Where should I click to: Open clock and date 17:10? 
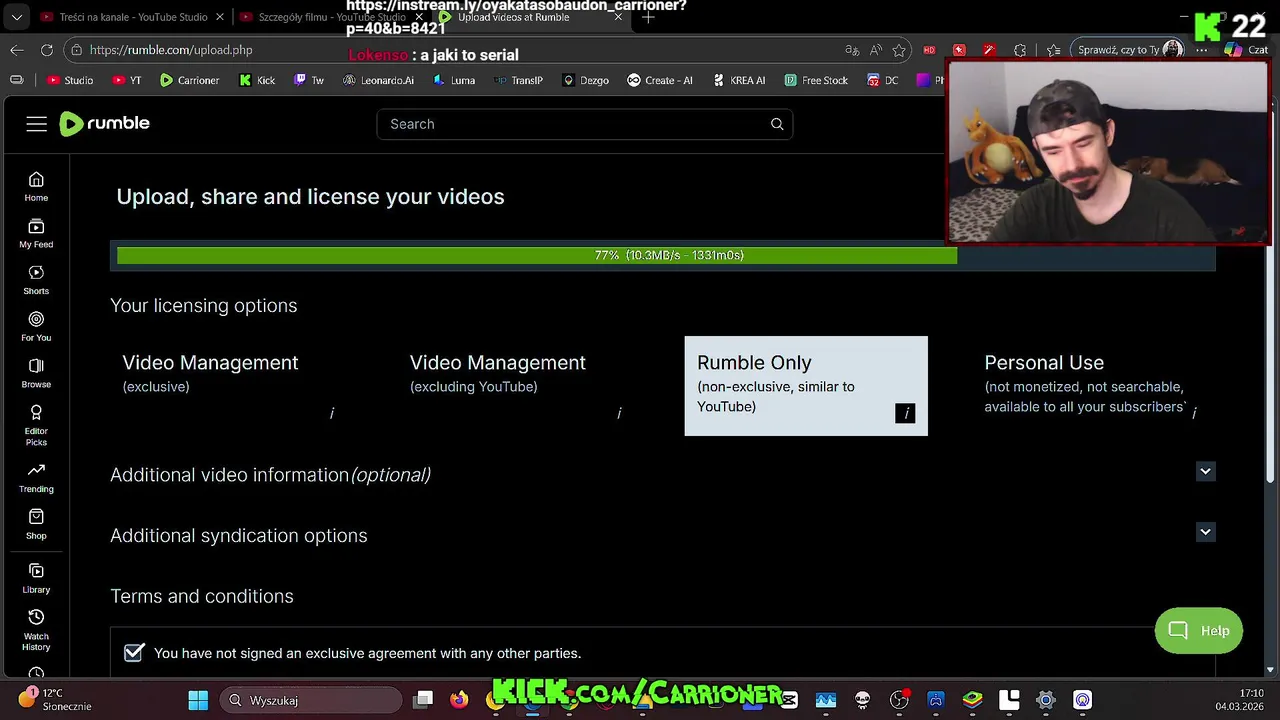(x=1240, y=699)
